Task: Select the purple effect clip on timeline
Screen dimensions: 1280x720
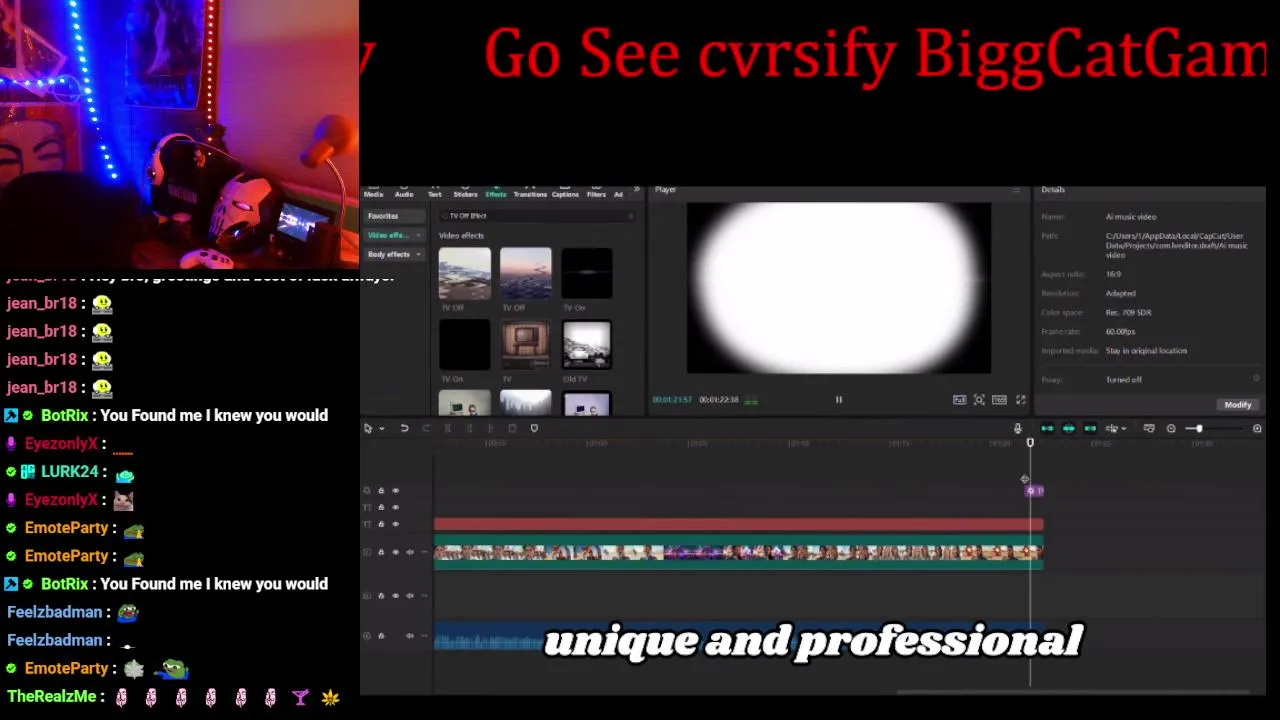Action: coord(1036,491)
